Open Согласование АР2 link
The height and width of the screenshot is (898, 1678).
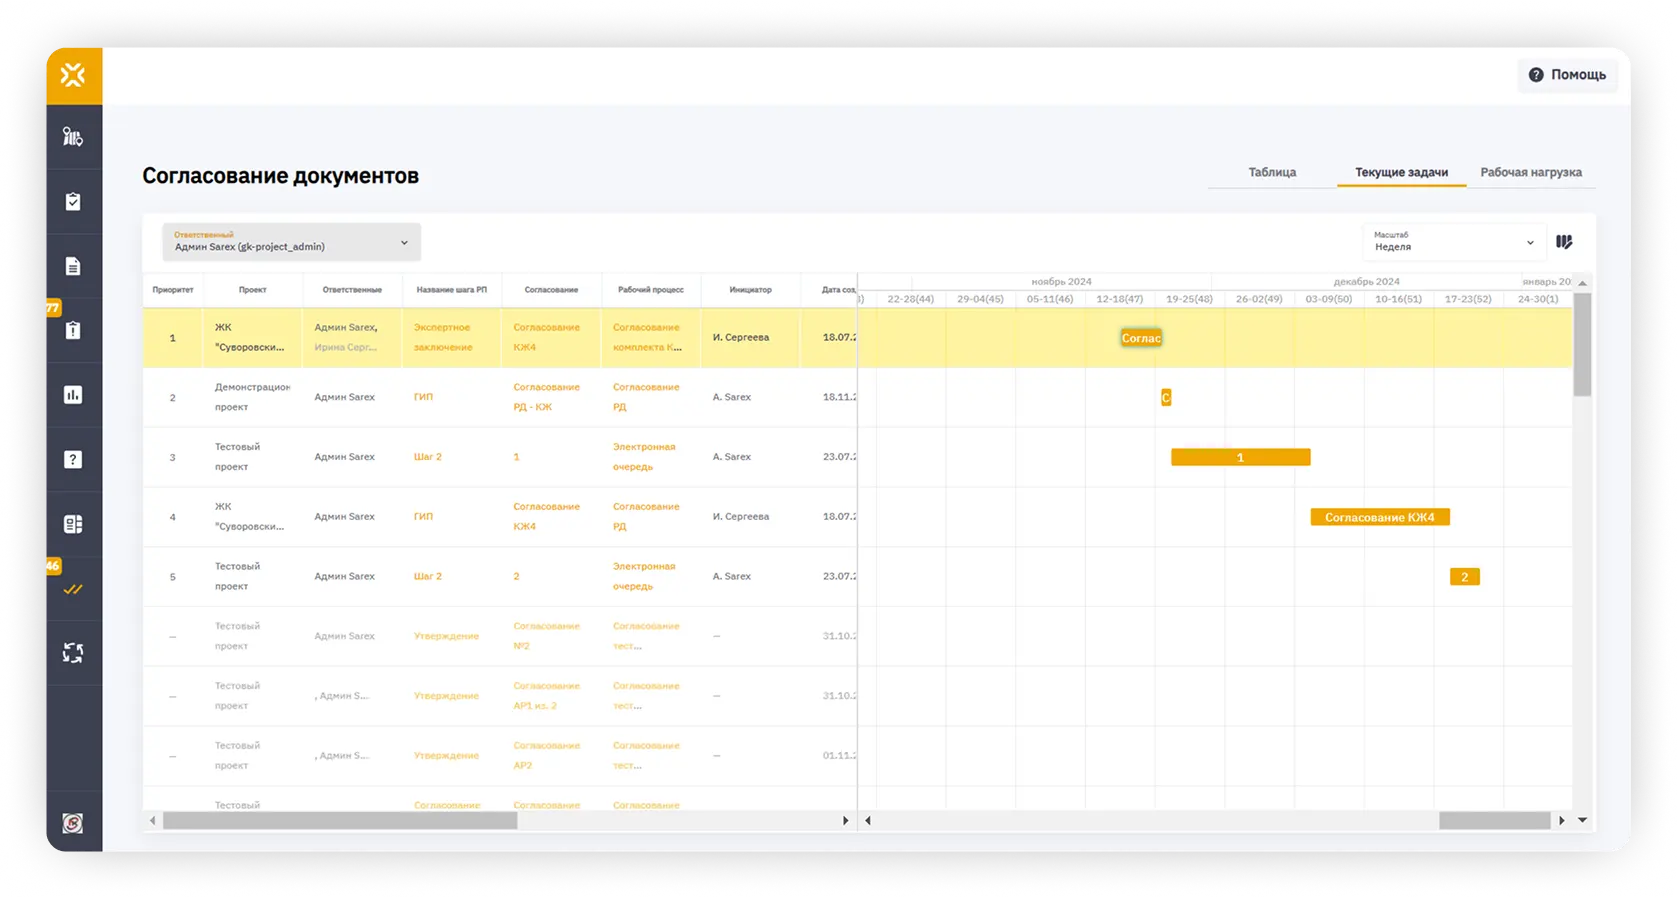coord(546,756)
